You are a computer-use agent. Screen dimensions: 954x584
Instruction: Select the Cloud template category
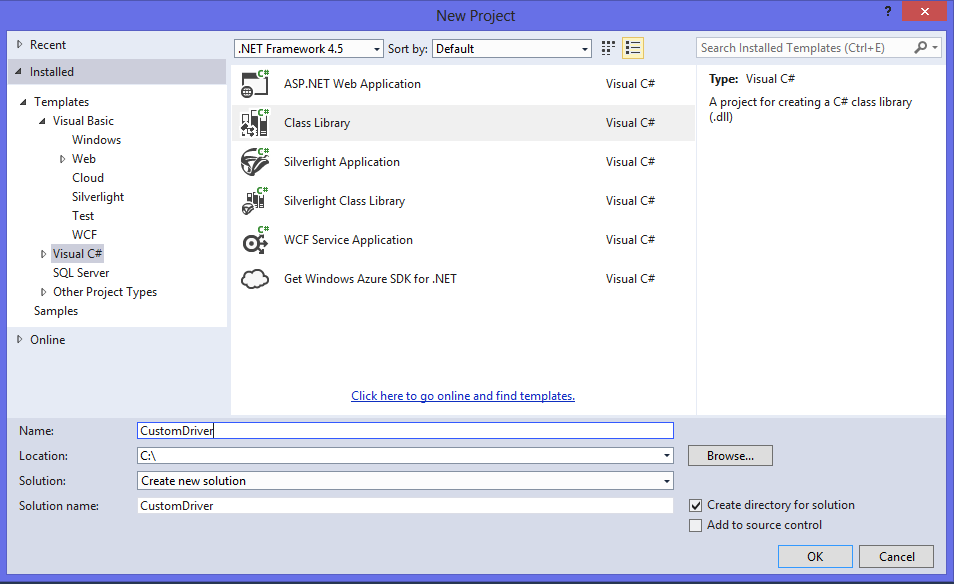pos(88,178)
